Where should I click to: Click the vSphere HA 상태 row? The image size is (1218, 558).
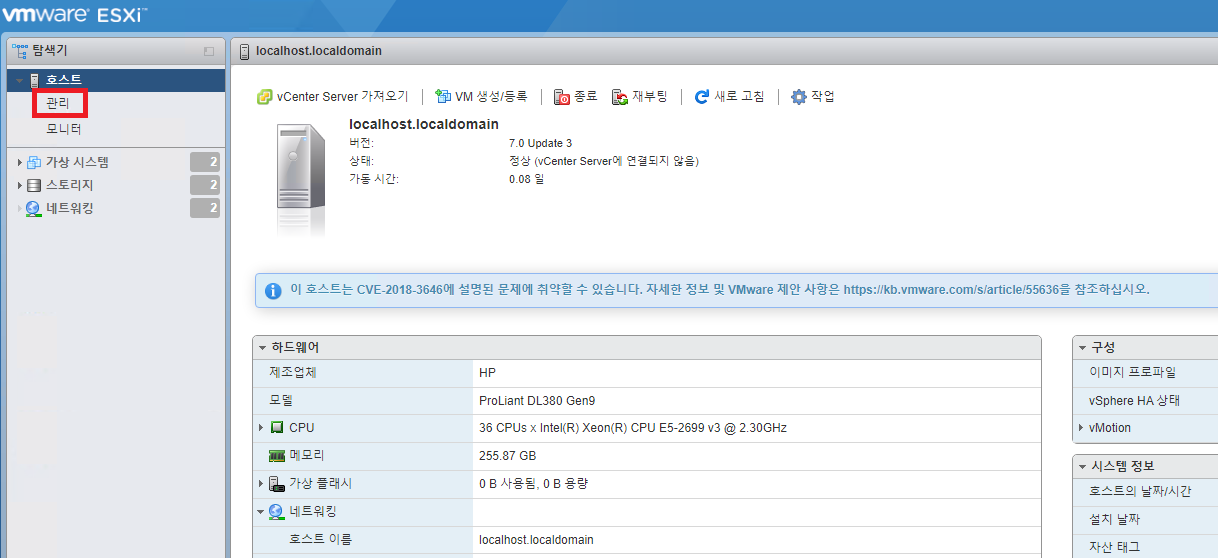click(1145, 400)
